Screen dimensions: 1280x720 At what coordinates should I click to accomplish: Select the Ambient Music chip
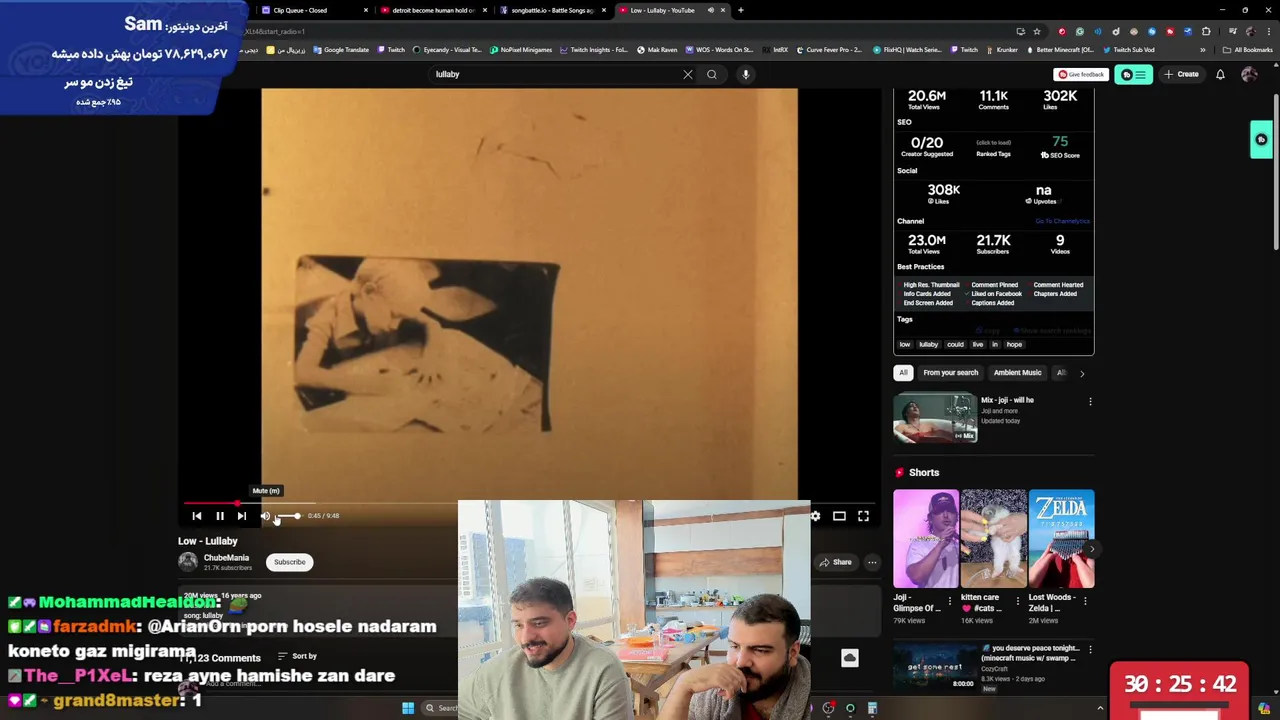click(1017, 373)
